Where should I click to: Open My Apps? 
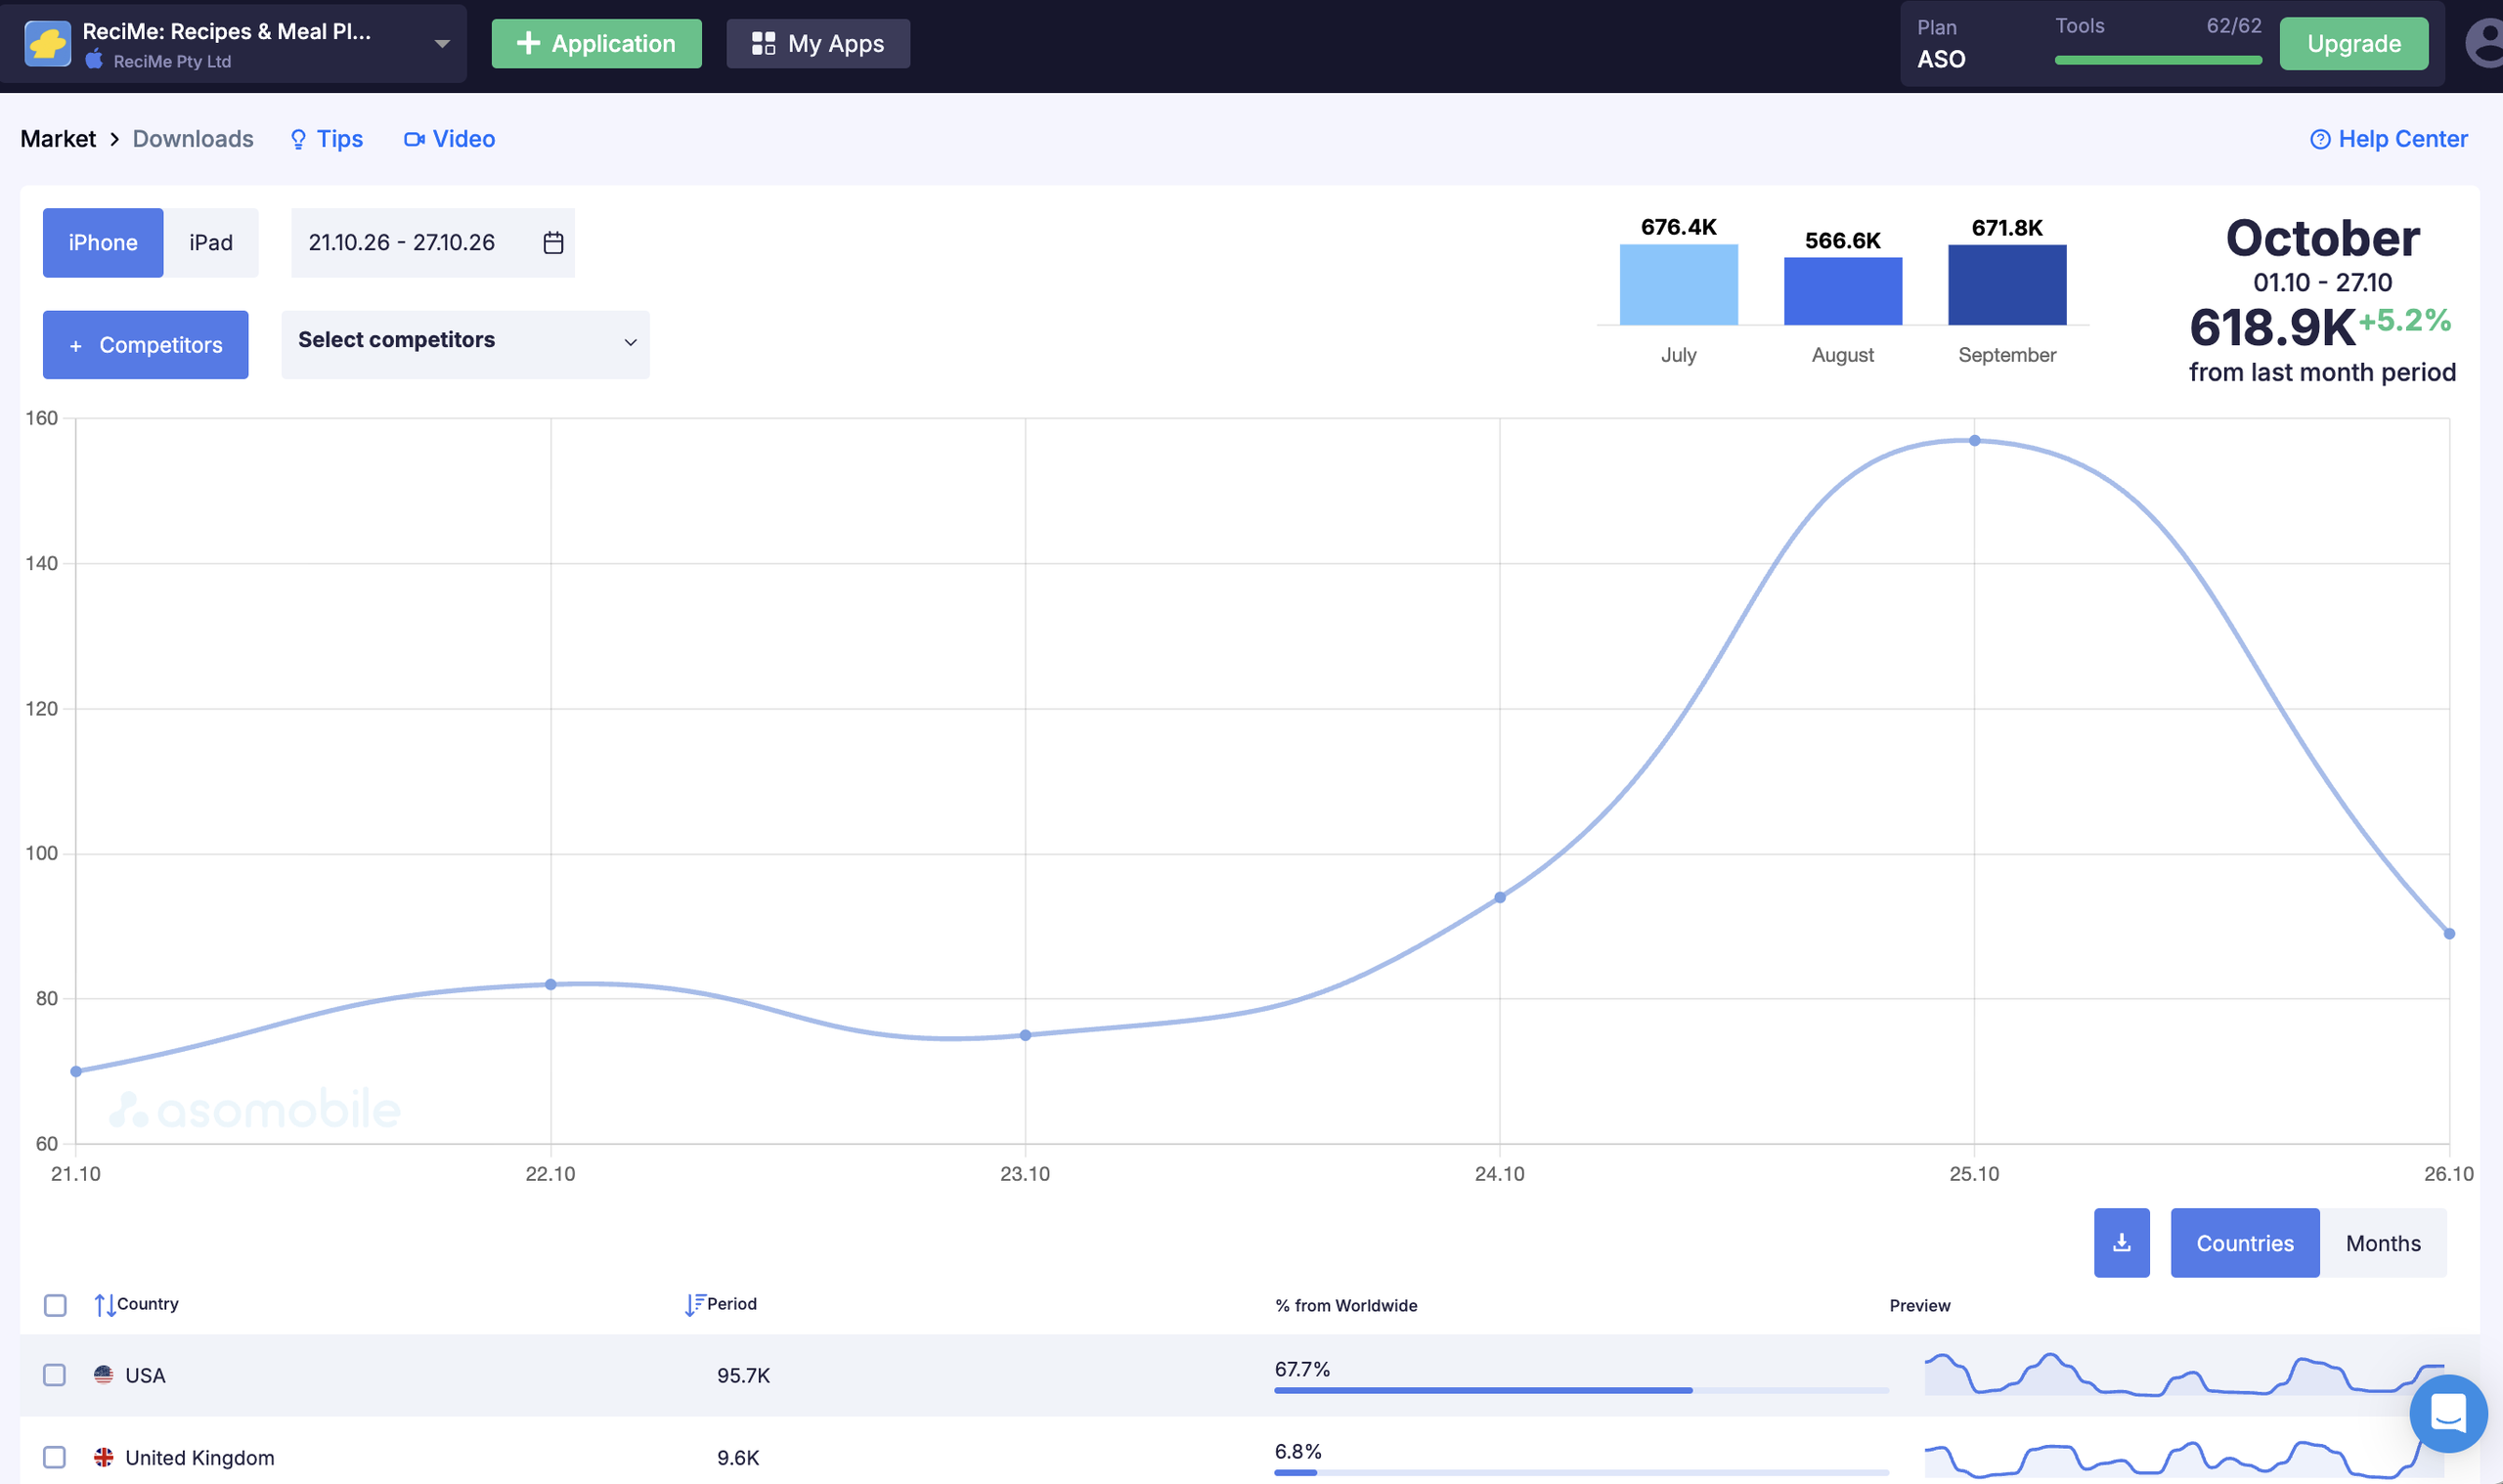pyautogui.click(x=818, y=44)
